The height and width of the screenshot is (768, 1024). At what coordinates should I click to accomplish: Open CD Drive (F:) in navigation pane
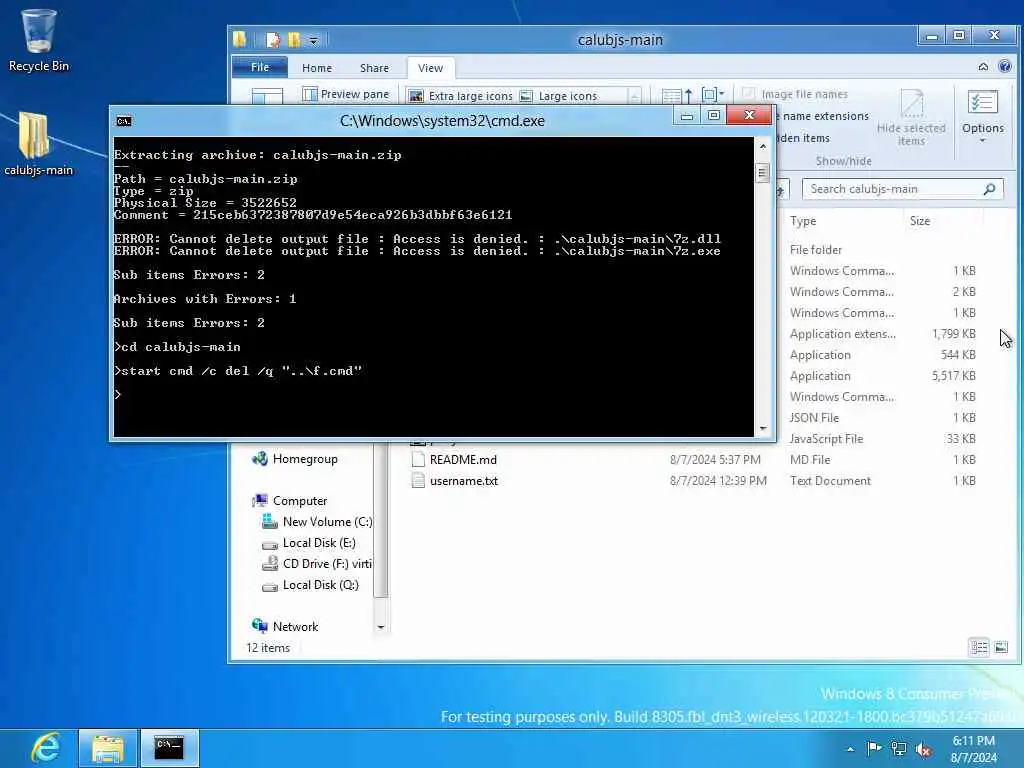[317, 564]
